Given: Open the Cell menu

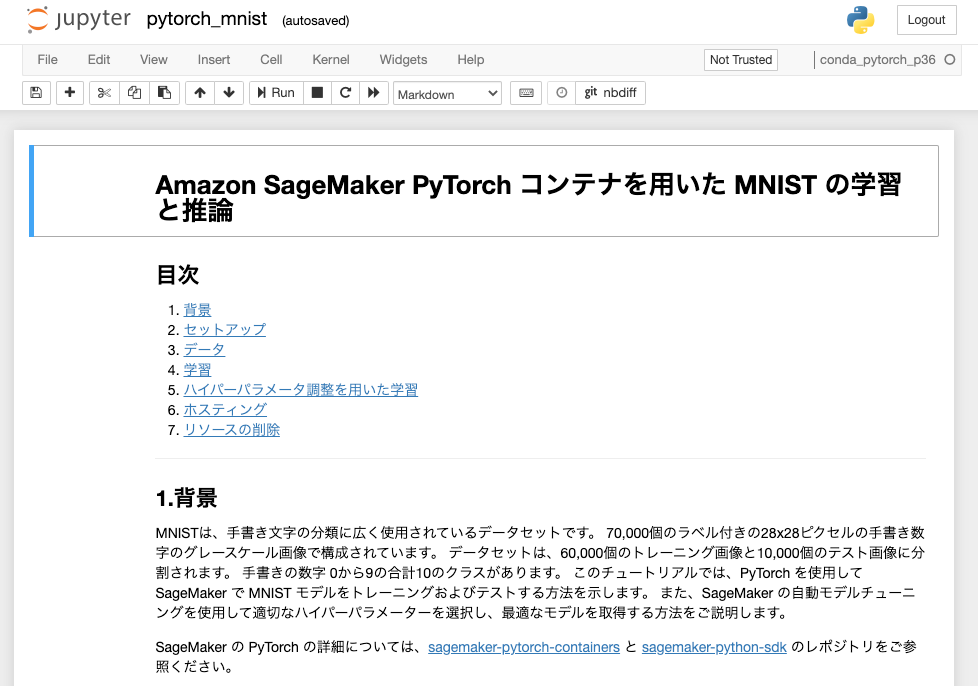Looking at the screenshot, I should pyautogui.click(x=271, y=60).
